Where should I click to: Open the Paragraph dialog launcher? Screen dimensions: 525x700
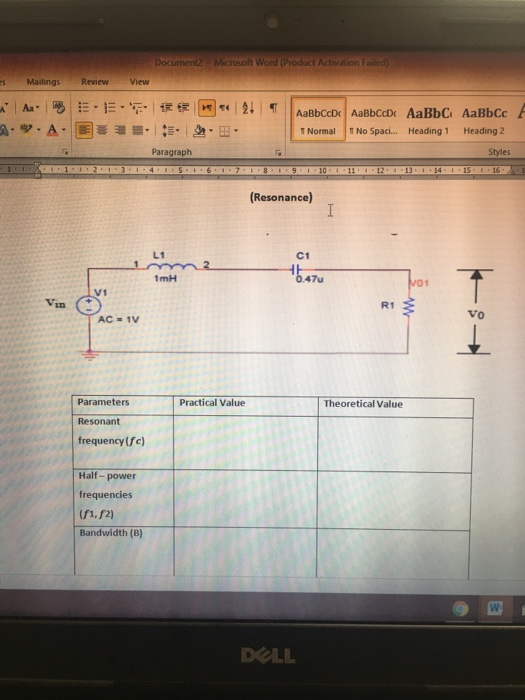(x=278, y=152)
